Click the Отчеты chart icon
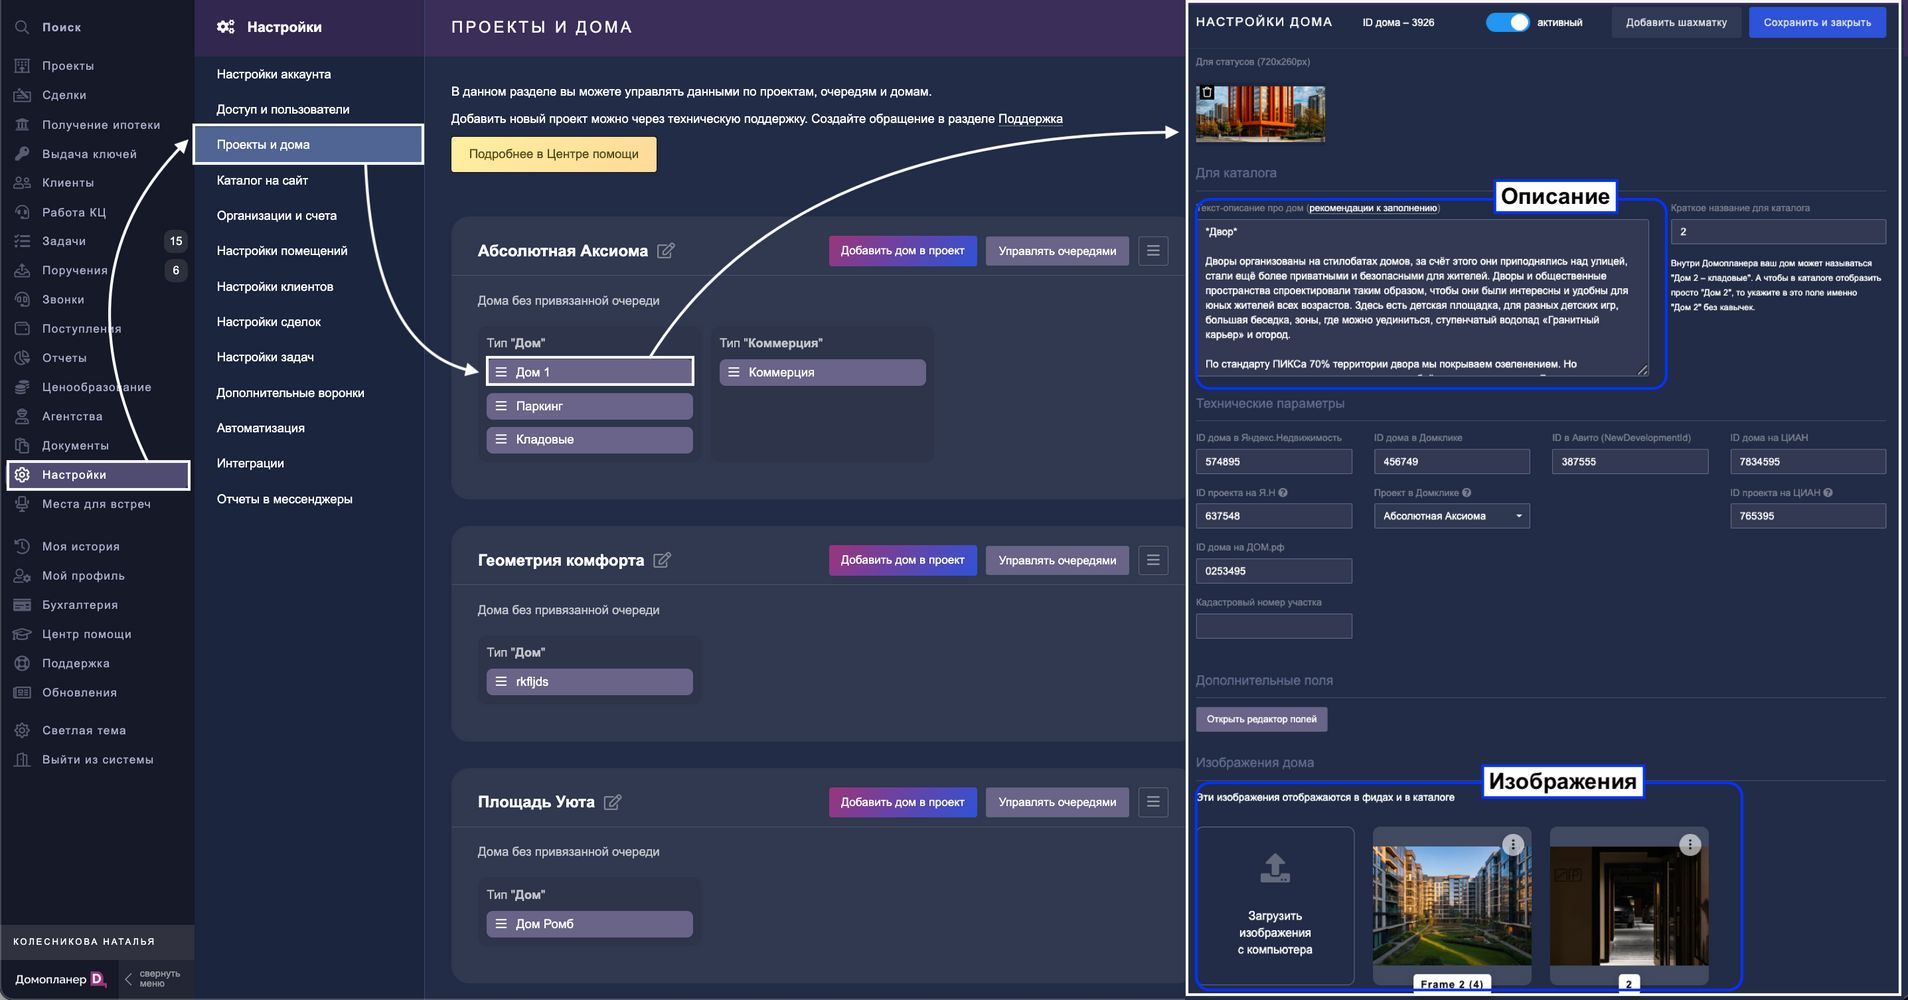Screen dimensions: 1908x1000 point(22,358)
